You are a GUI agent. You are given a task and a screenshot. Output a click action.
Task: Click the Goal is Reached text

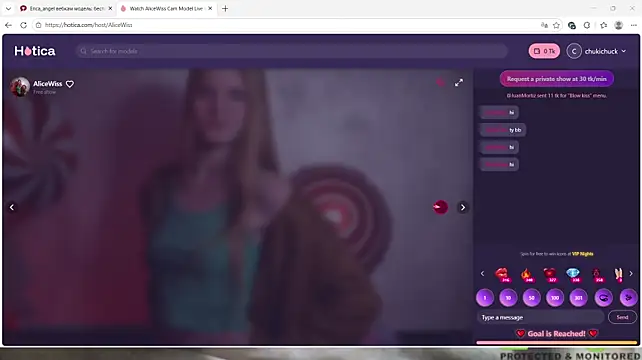pyautogui.click(x=556, y=334)
